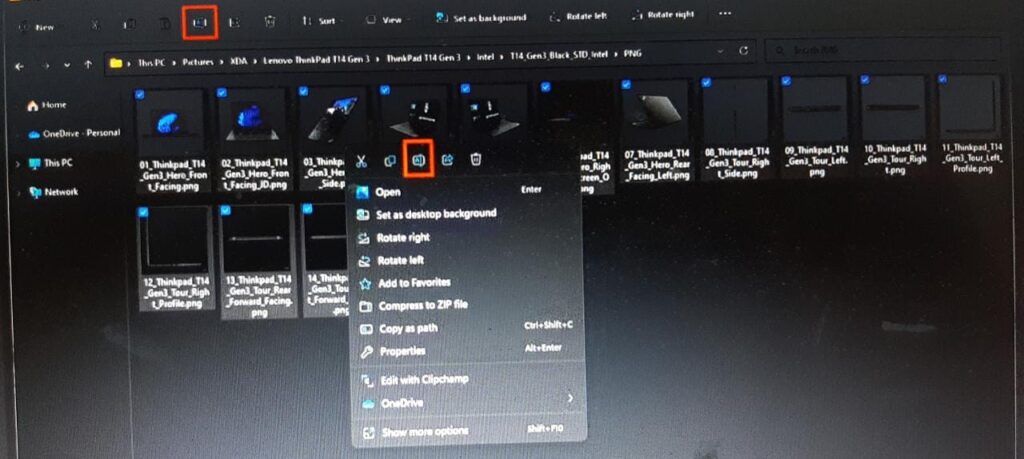The width and height of the screenshot is (1024, 459).
Task: Jump to Pictures in the breadcrumb path
Action: pyautogui.click(x=198, y=62)
